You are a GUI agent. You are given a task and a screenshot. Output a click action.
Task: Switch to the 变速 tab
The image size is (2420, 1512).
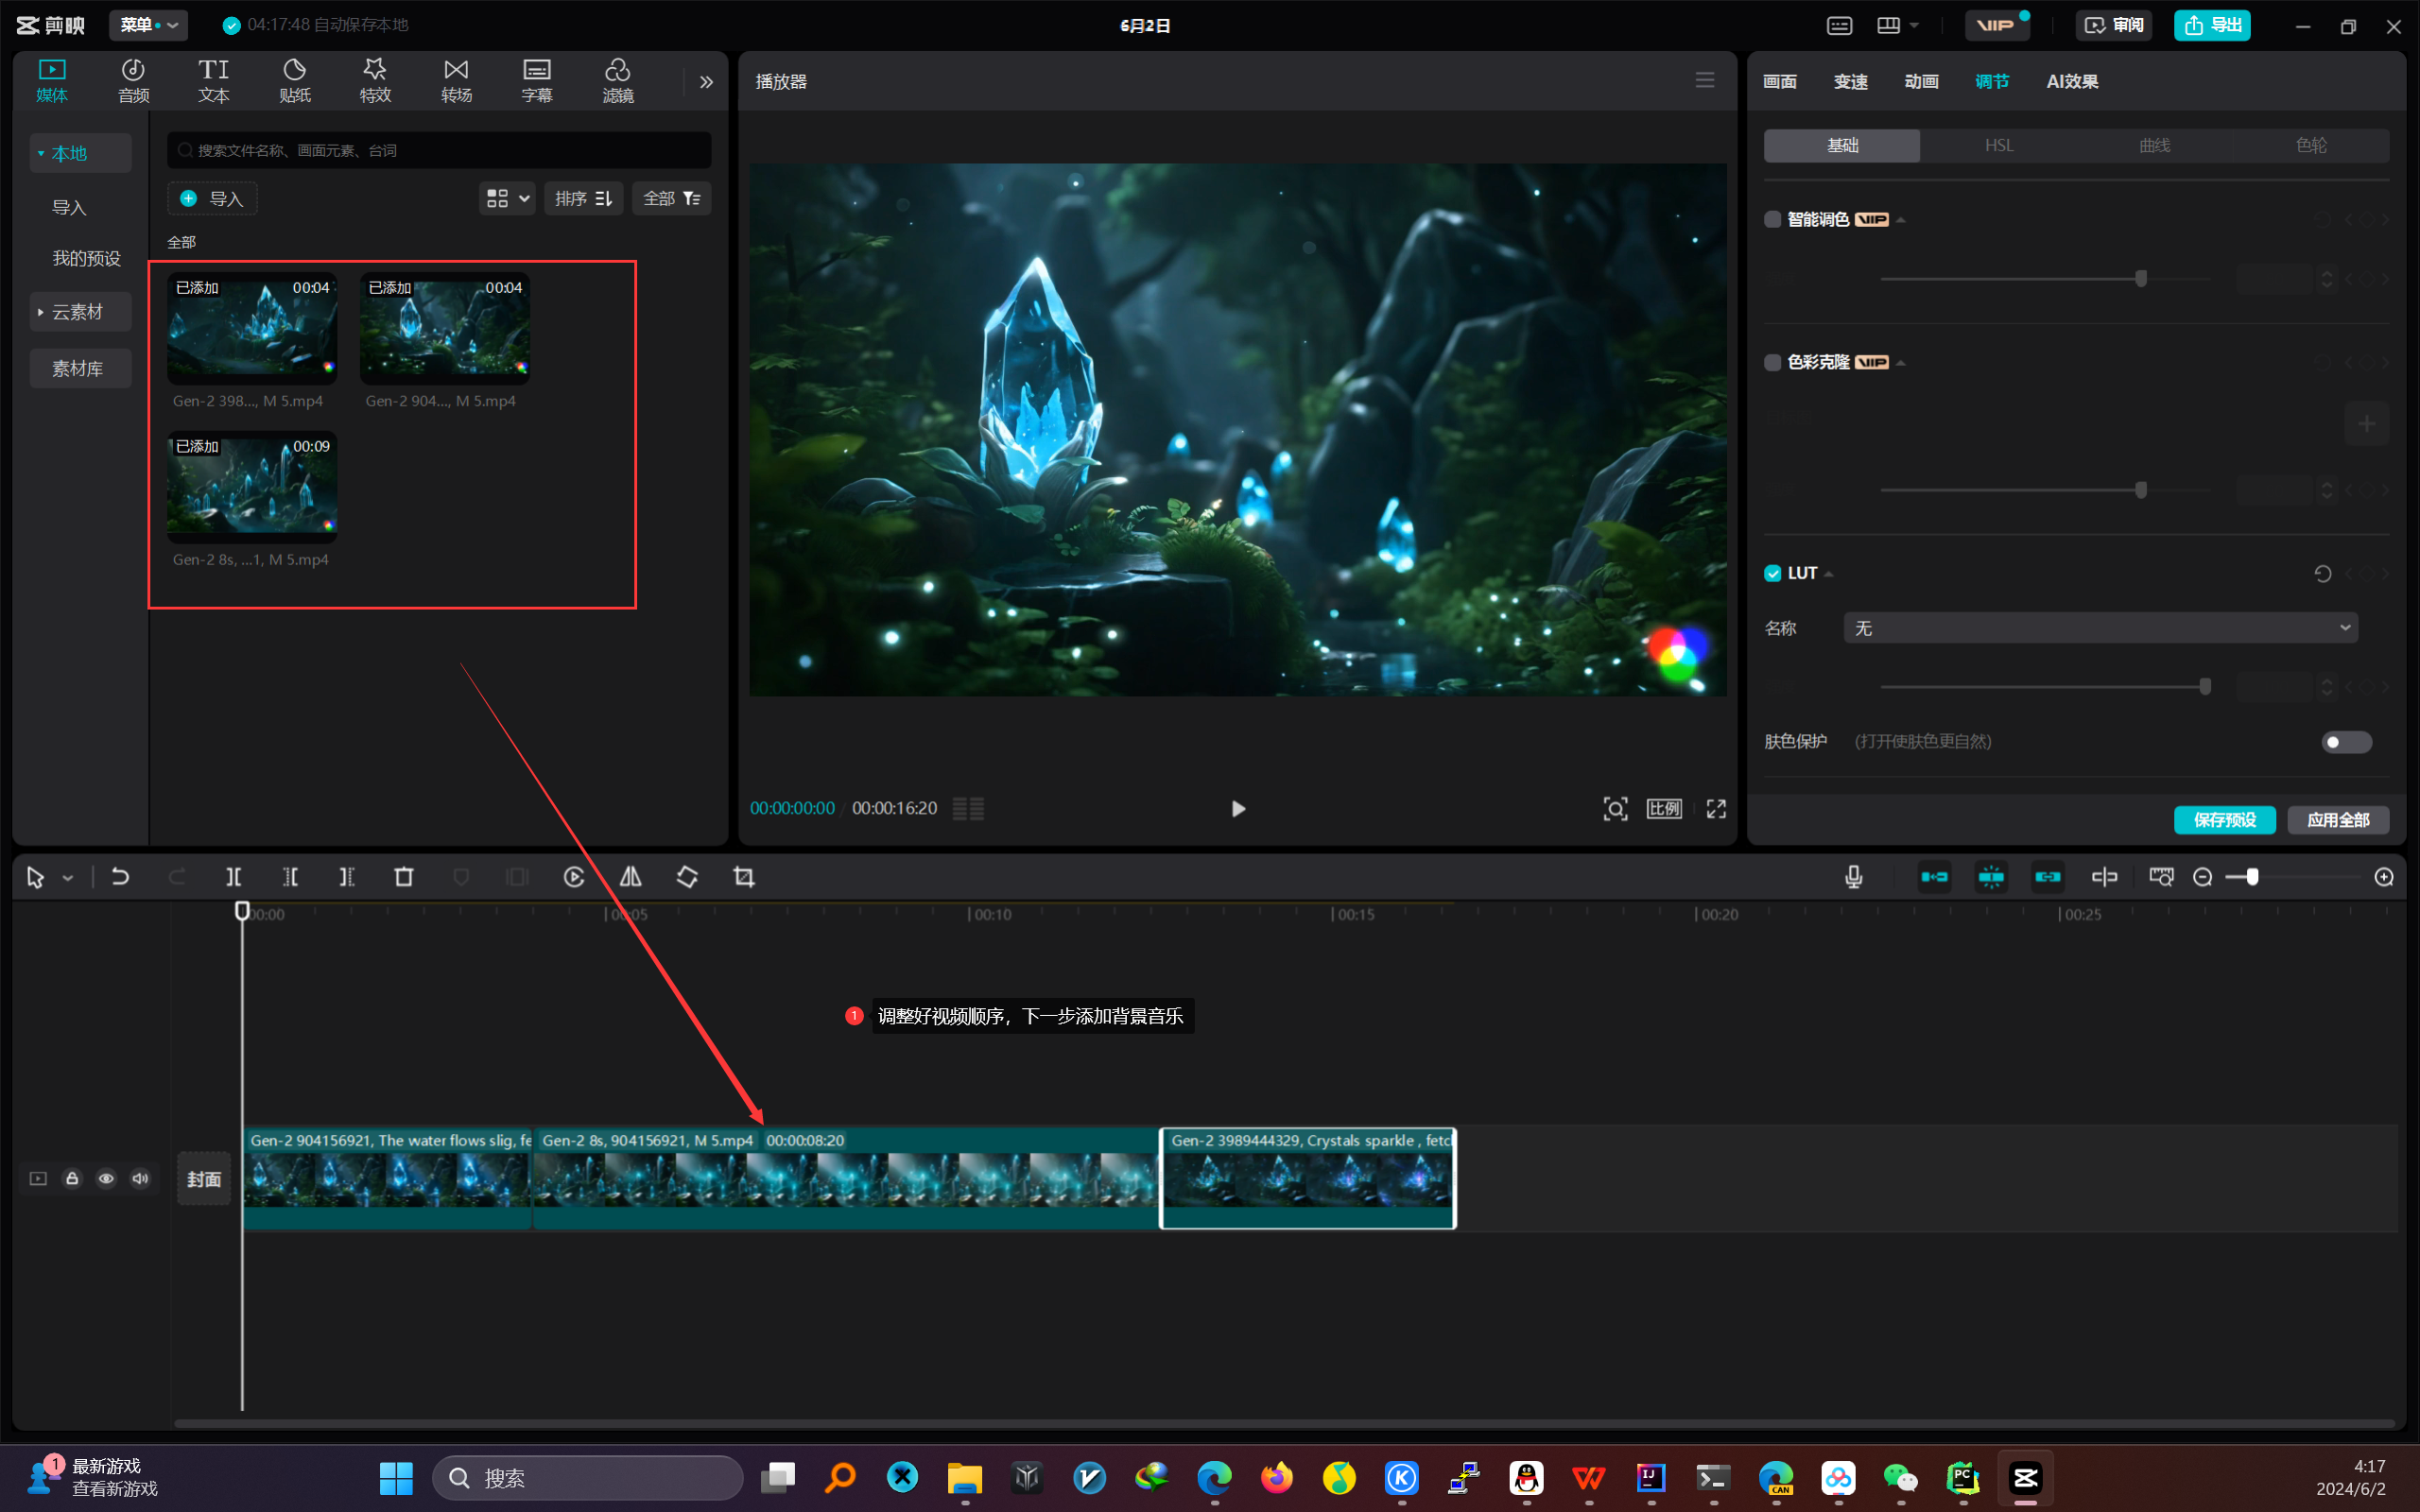[1850, 82]
